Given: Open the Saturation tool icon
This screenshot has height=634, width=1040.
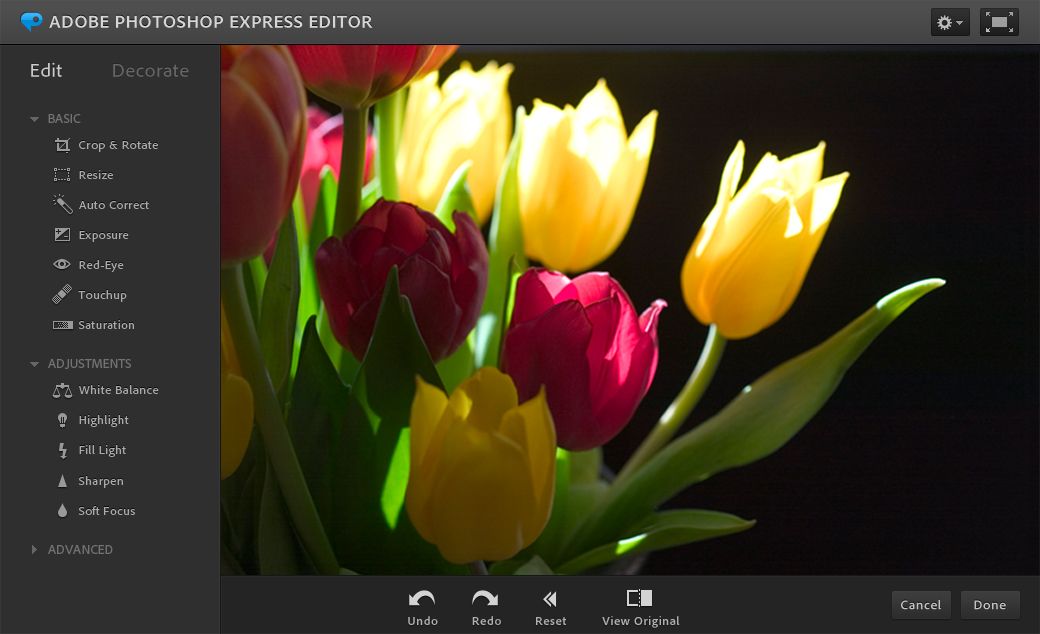Looking at the screenshot, I should [x=62, y=325].
